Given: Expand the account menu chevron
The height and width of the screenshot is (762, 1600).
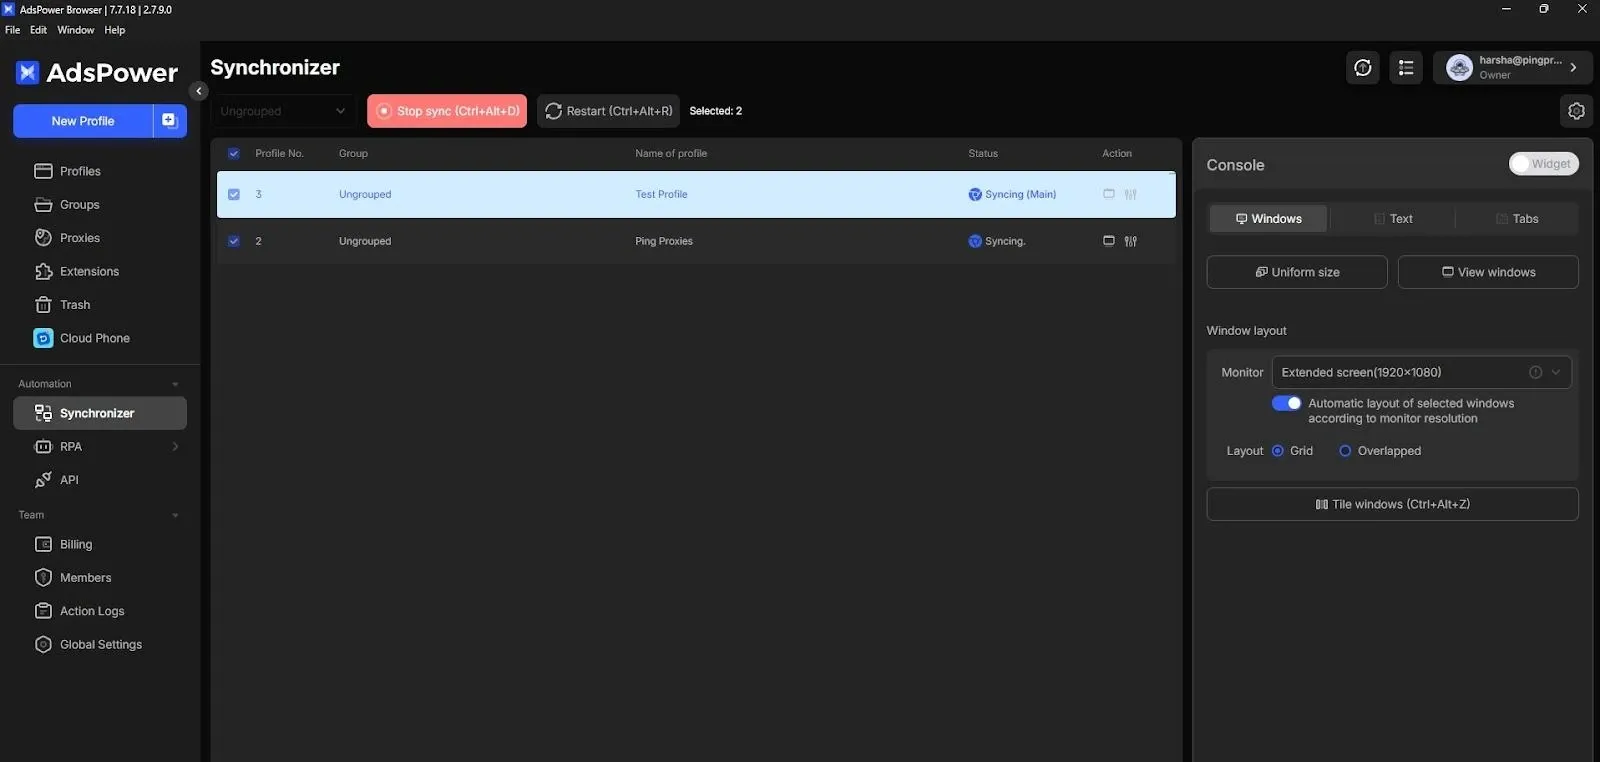Looking at the screenshot, I should 1573,67.
